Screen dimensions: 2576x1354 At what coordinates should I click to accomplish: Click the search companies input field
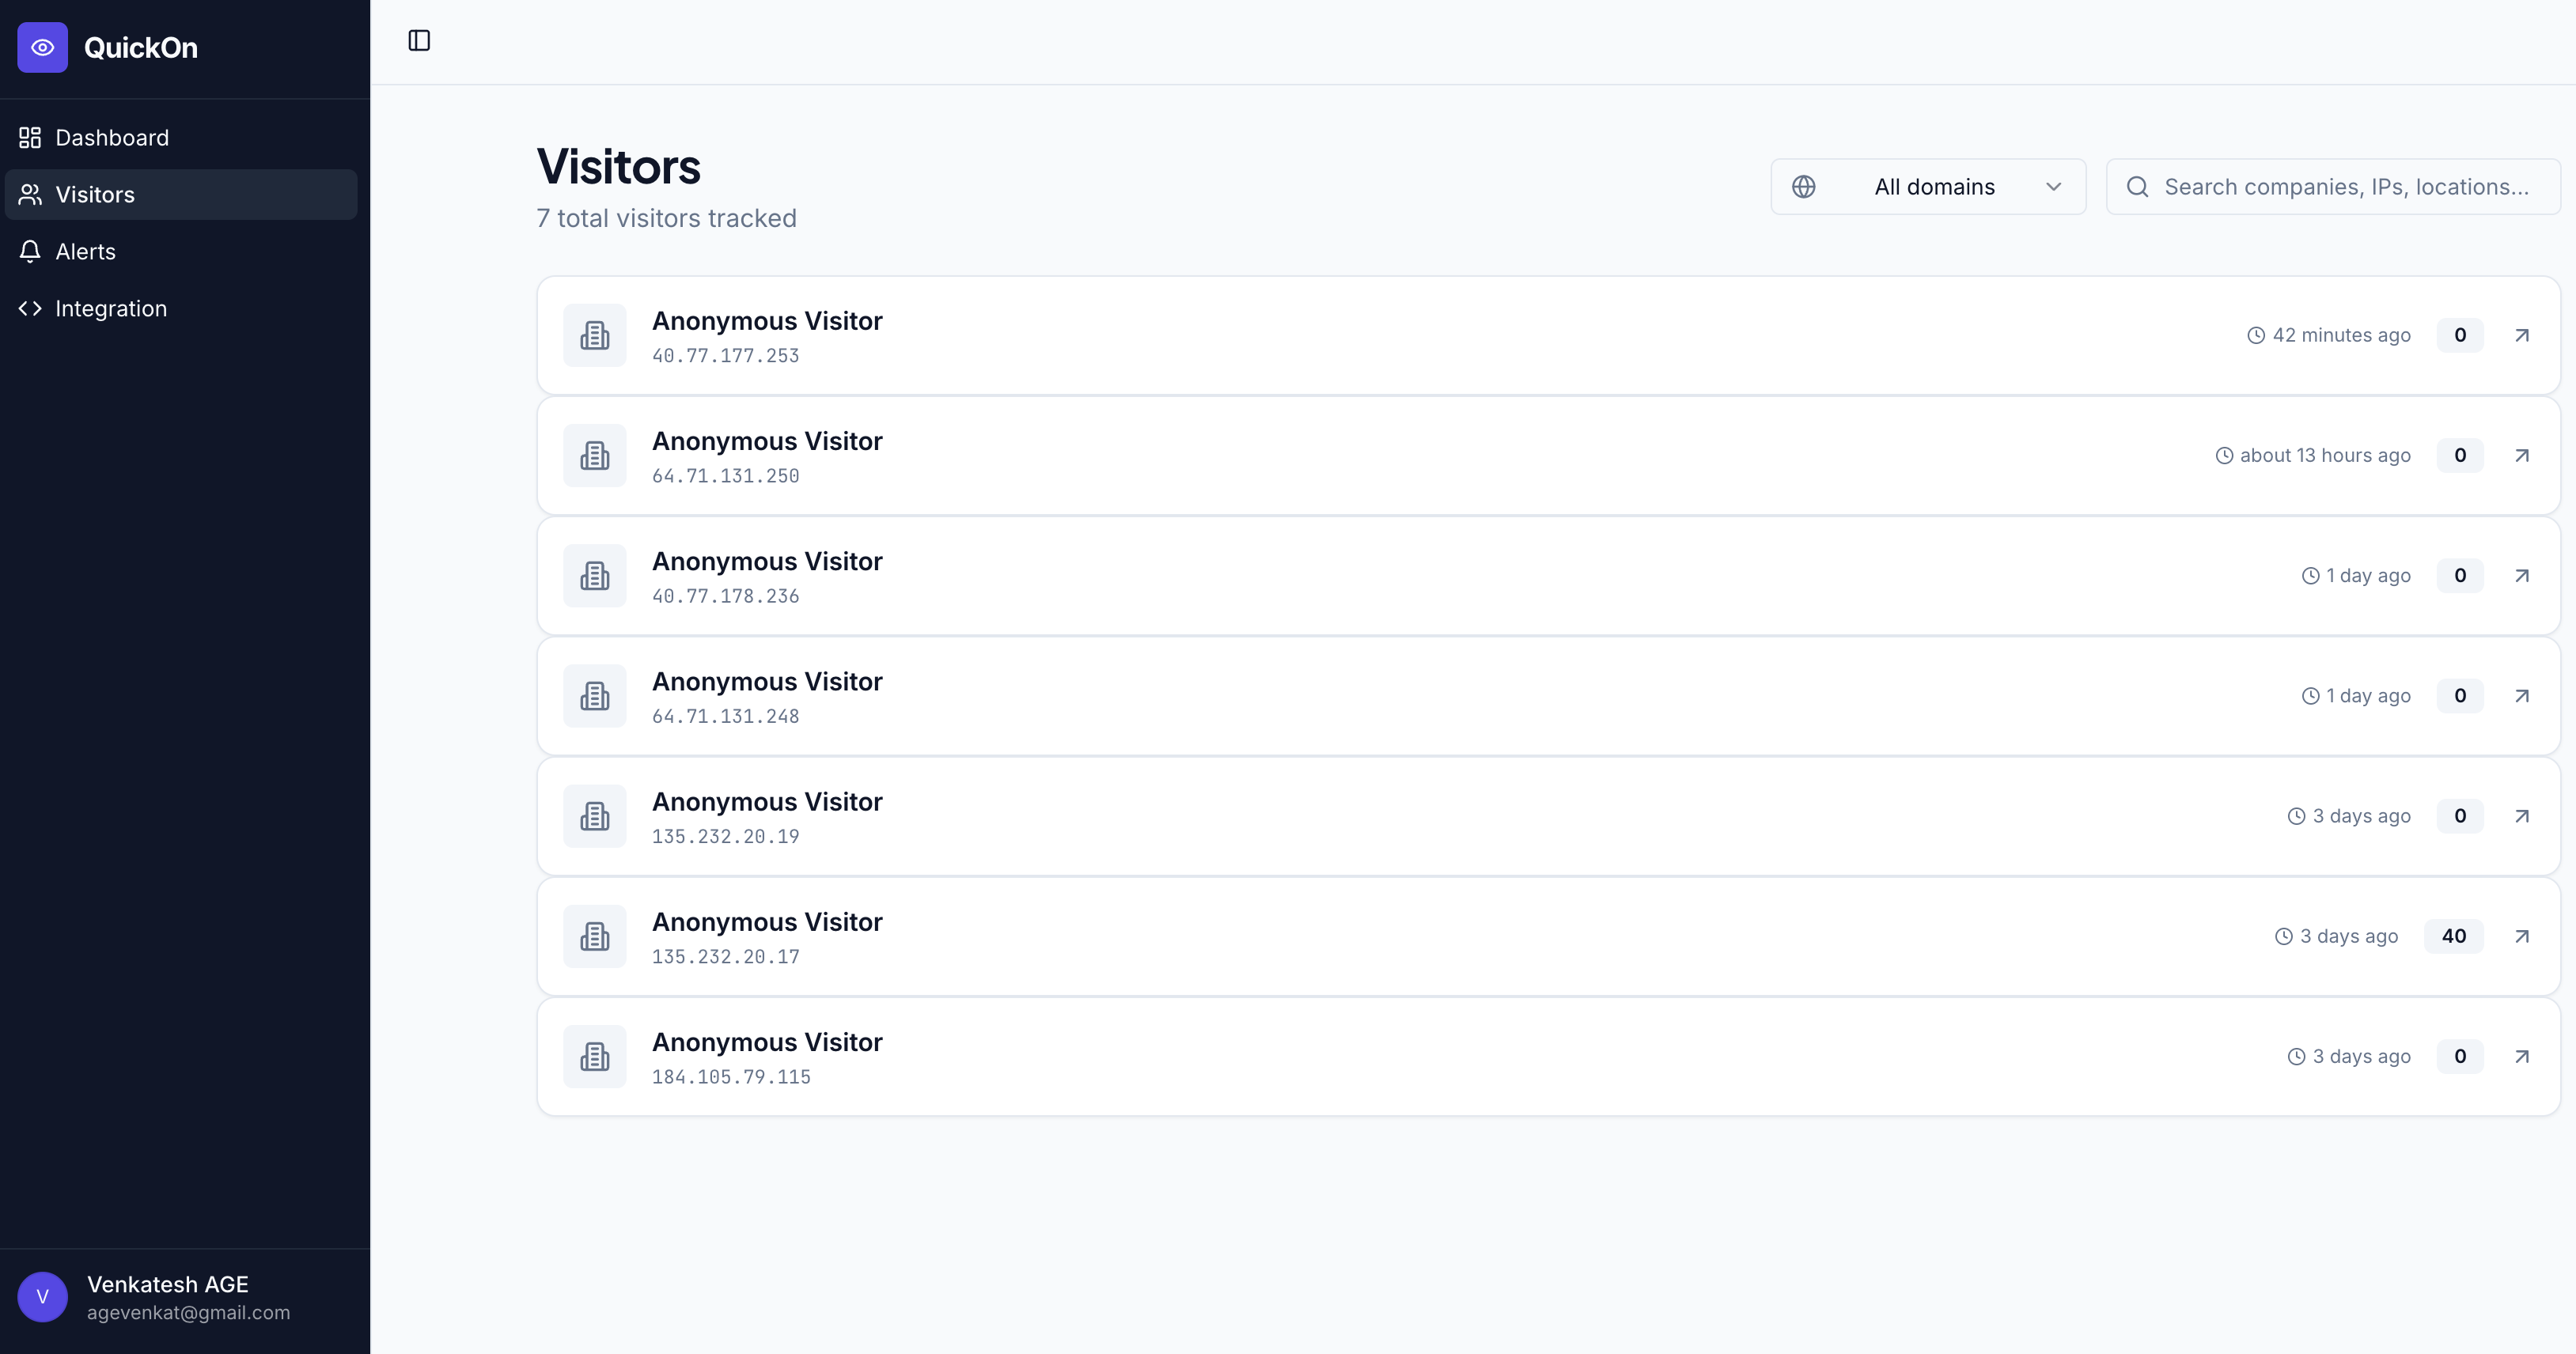(x=2330, y=186)
